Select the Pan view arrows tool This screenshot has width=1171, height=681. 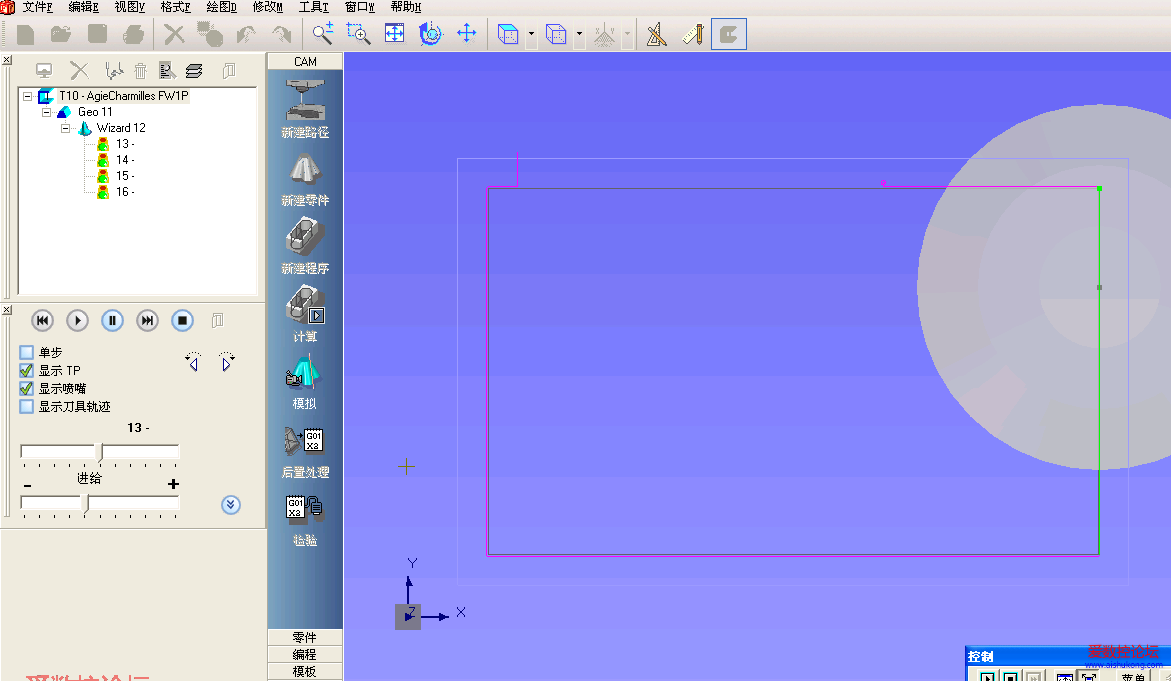467,34
